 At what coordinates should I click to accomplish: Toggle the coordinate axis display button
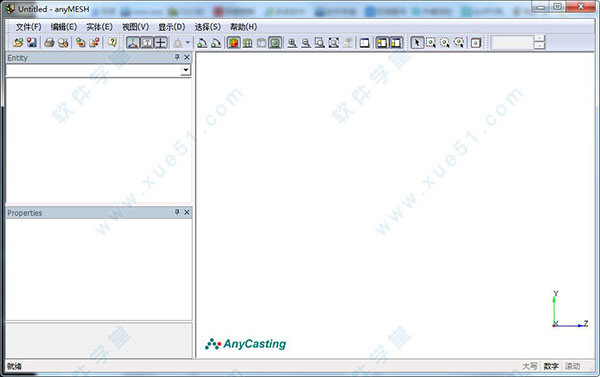click(133, 42)
